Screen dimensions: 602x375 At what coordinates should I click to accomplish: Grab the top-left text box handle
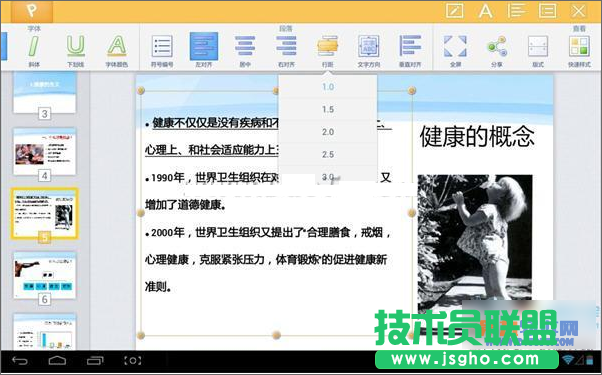pyautogui.click(x=141, y=91)
